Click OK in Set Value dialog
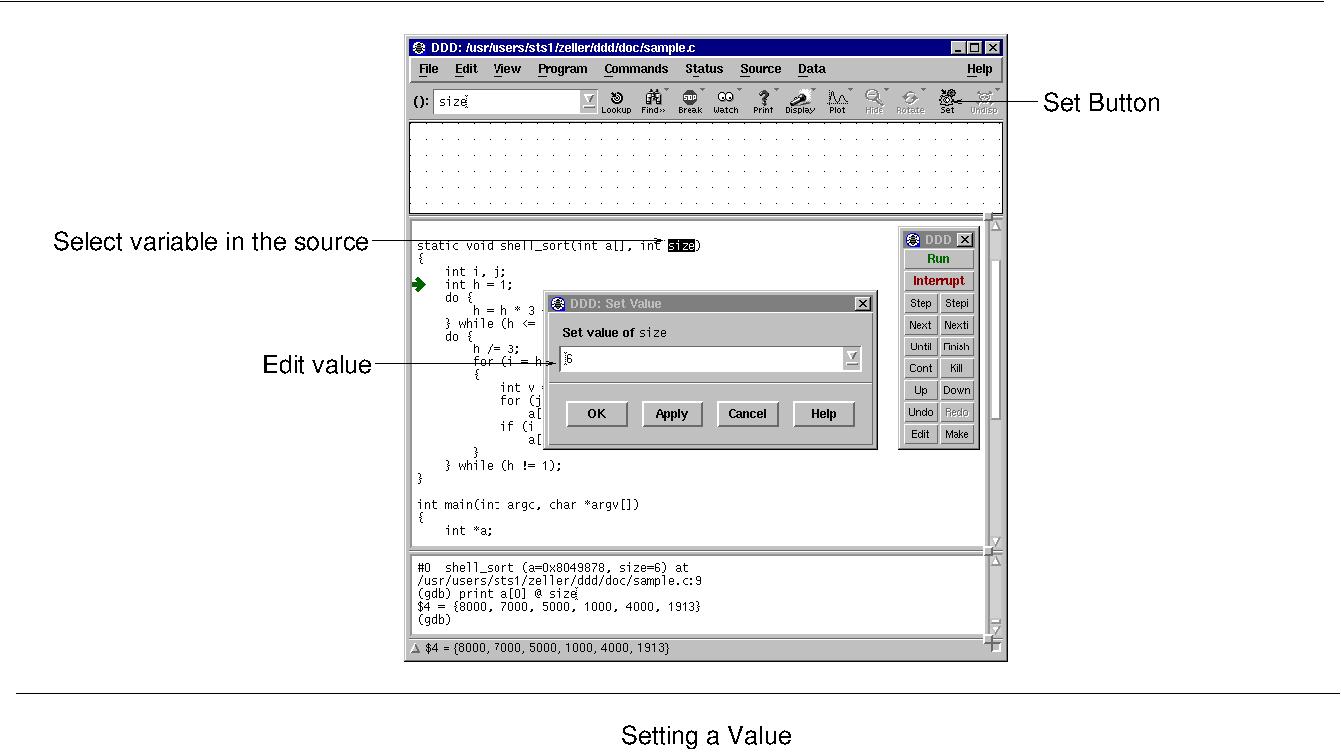Viewport: 1341px width, 753px height. tap(597, 414)
